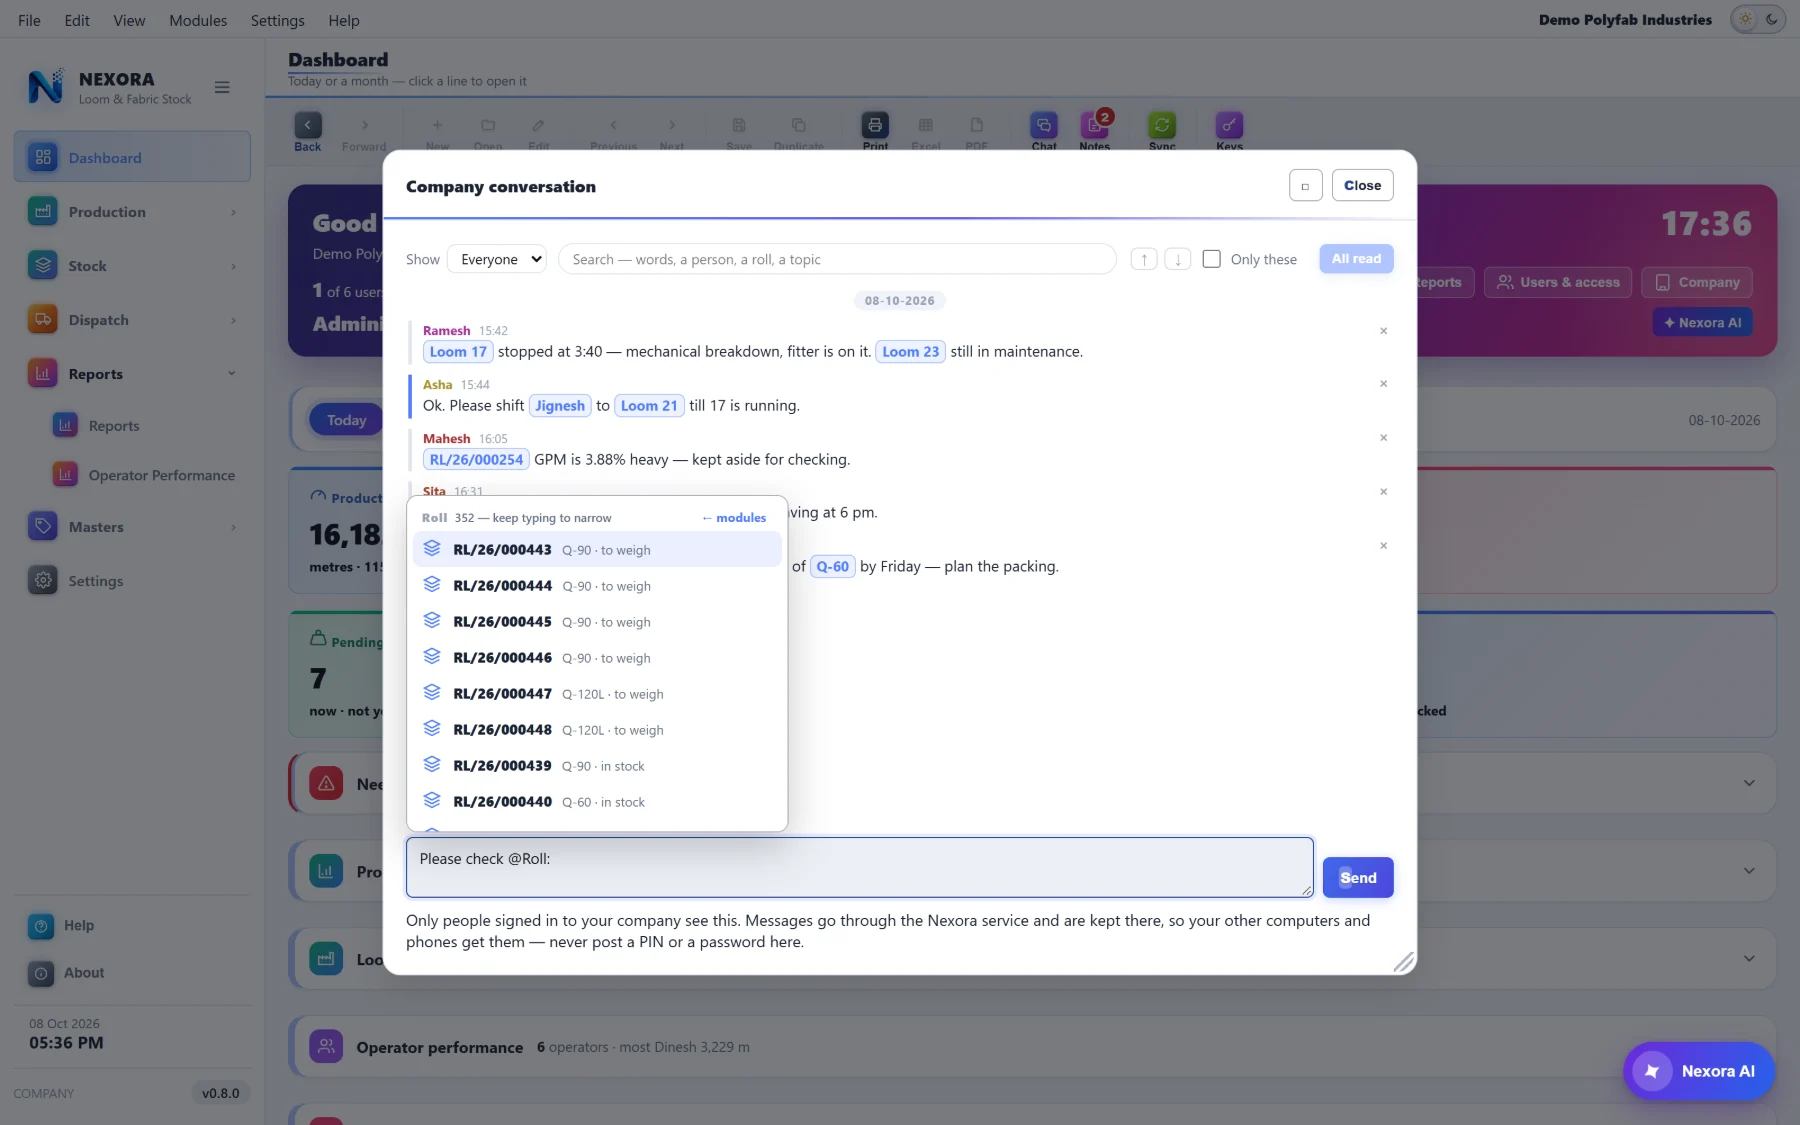Click the Loom 17 tag in Ramesh's message
The width and height of the screenshot is (1800, 1125).
pos(458,352)
